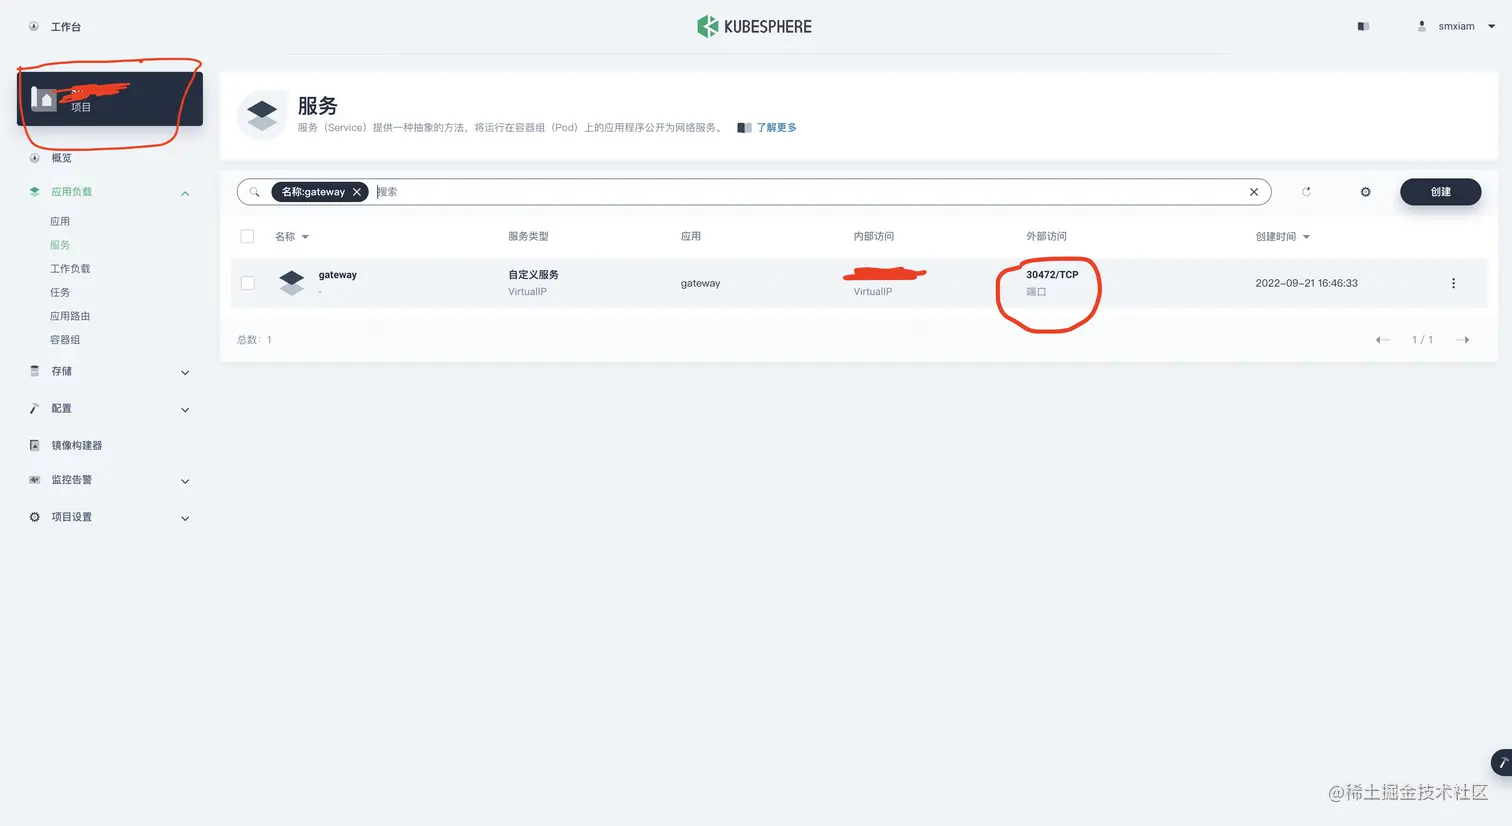Image resolution: width=1512 pixels, height=826 pixels.
Task: Click the 总数: 1 total count text
Action: [x=254, y=340]
